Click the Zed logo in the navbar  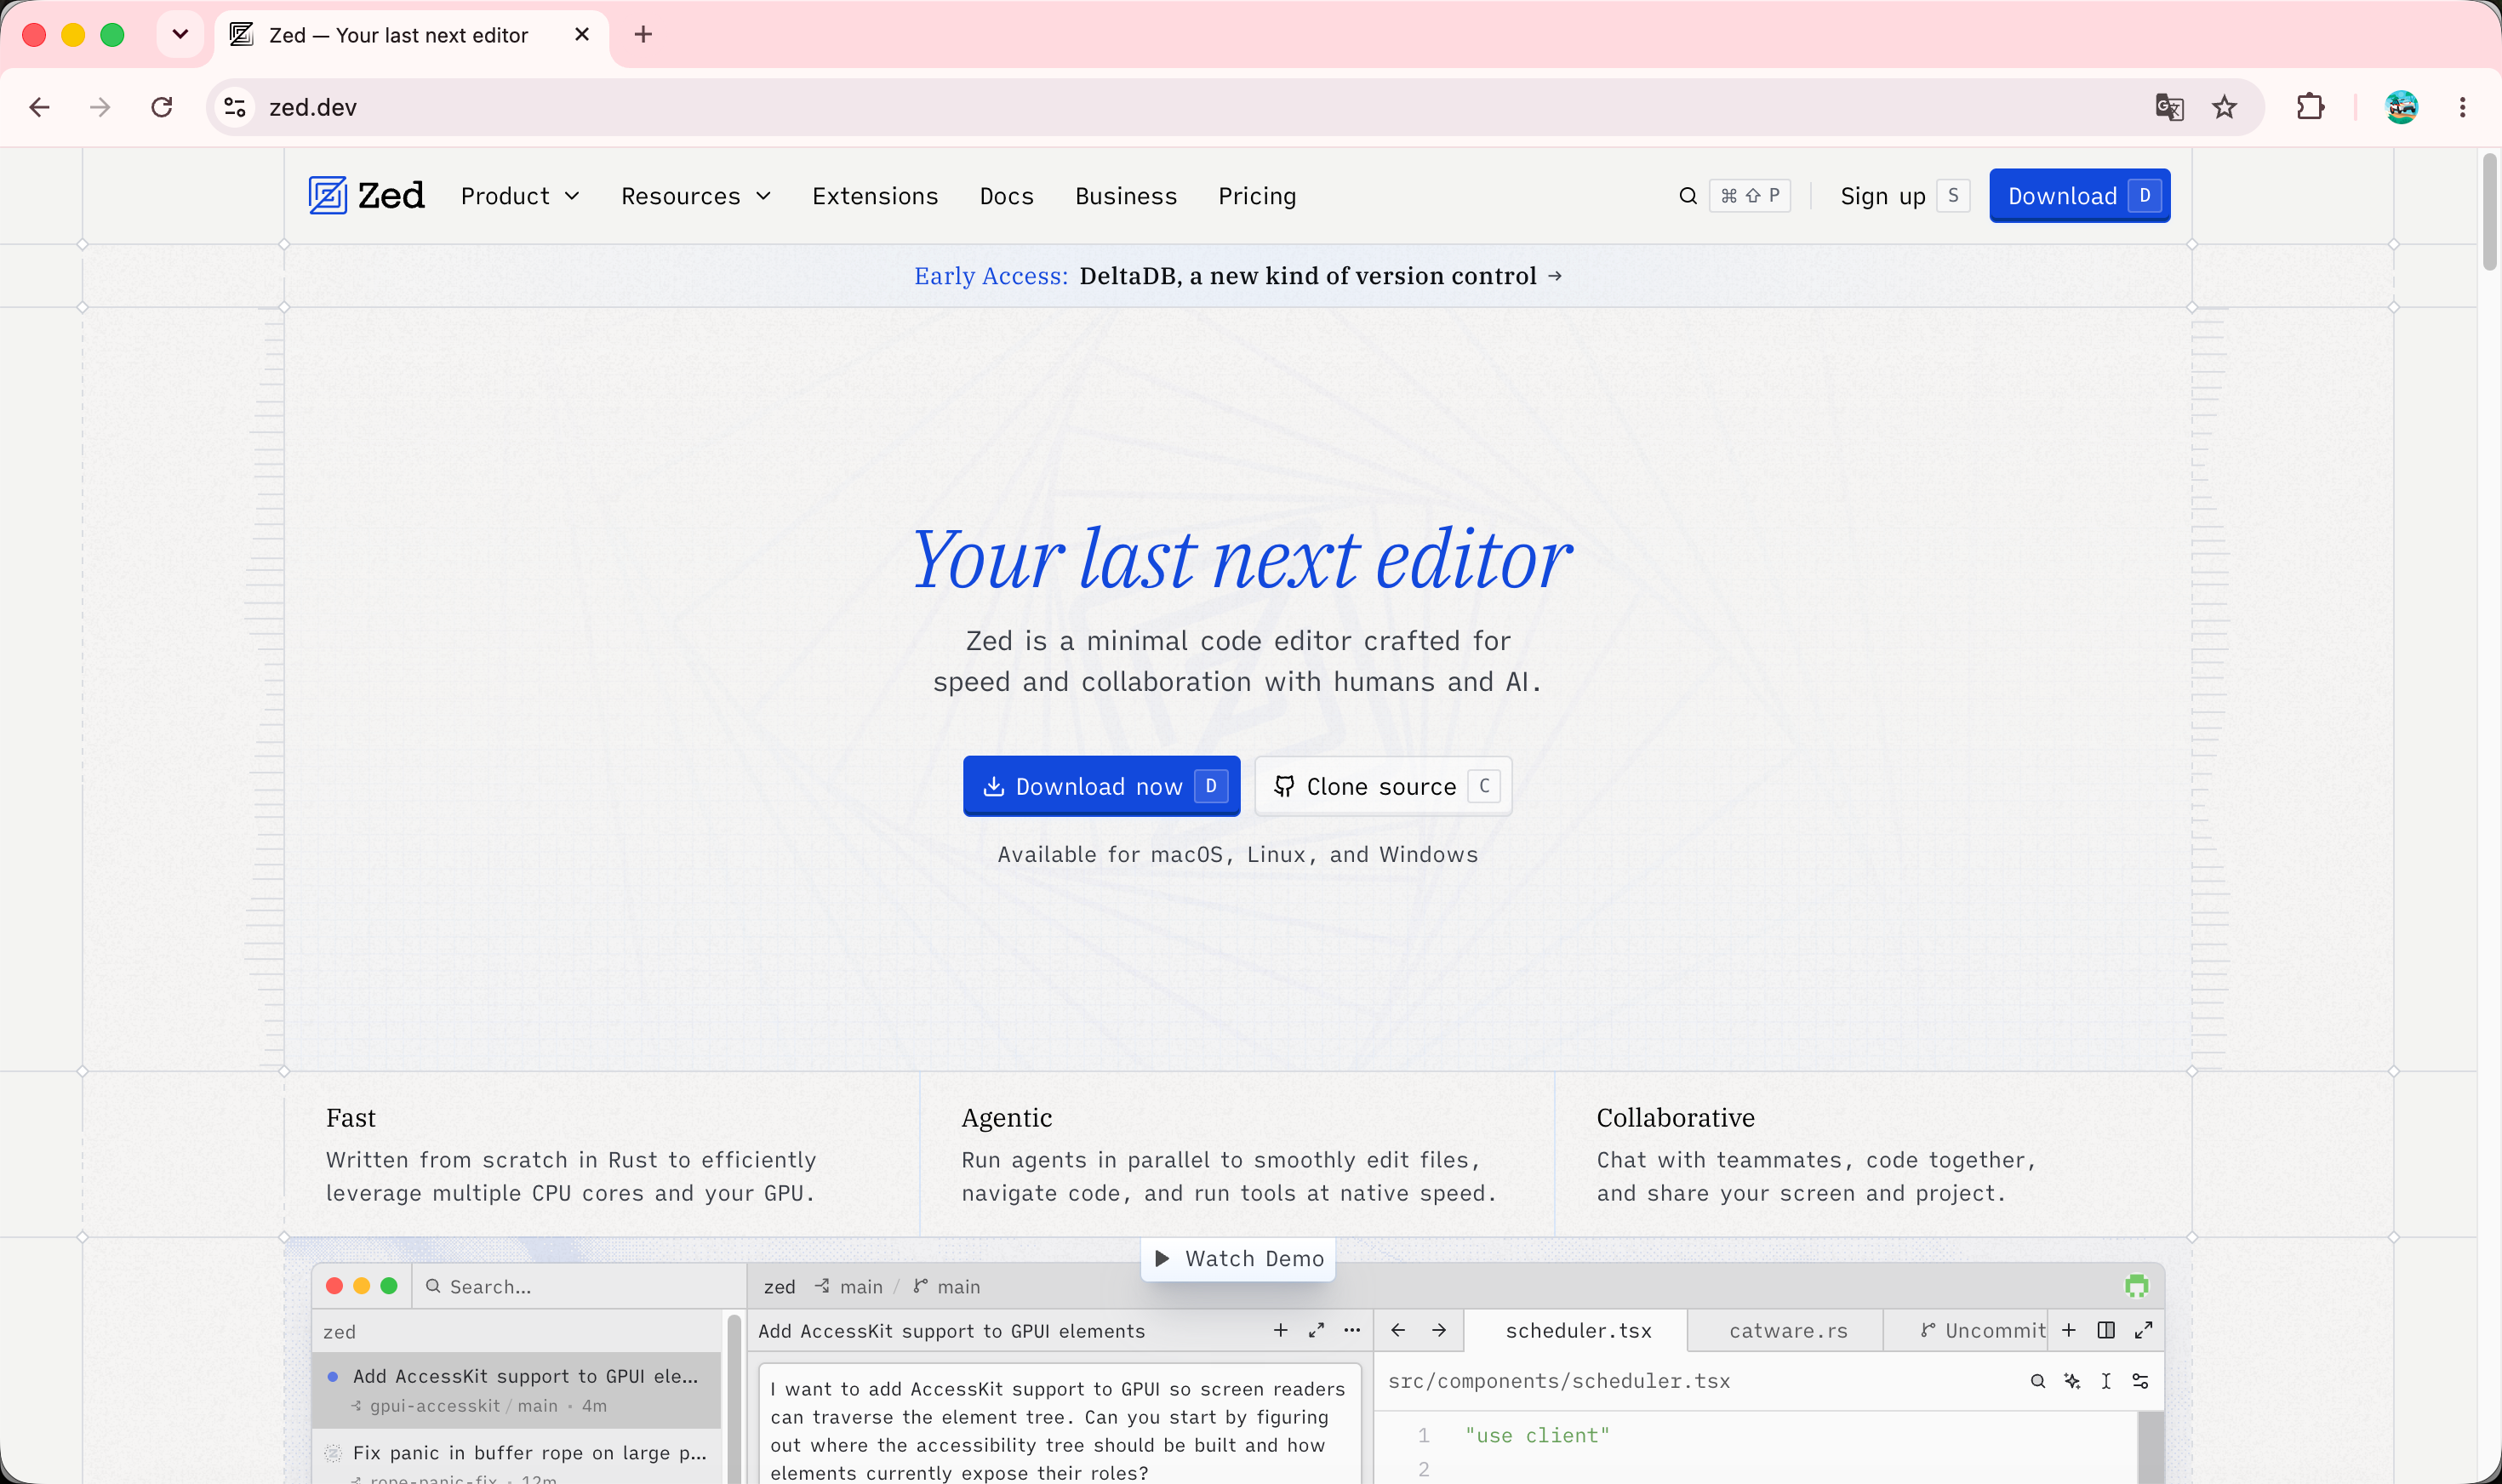pyautogui.click(x=366, y=196)
